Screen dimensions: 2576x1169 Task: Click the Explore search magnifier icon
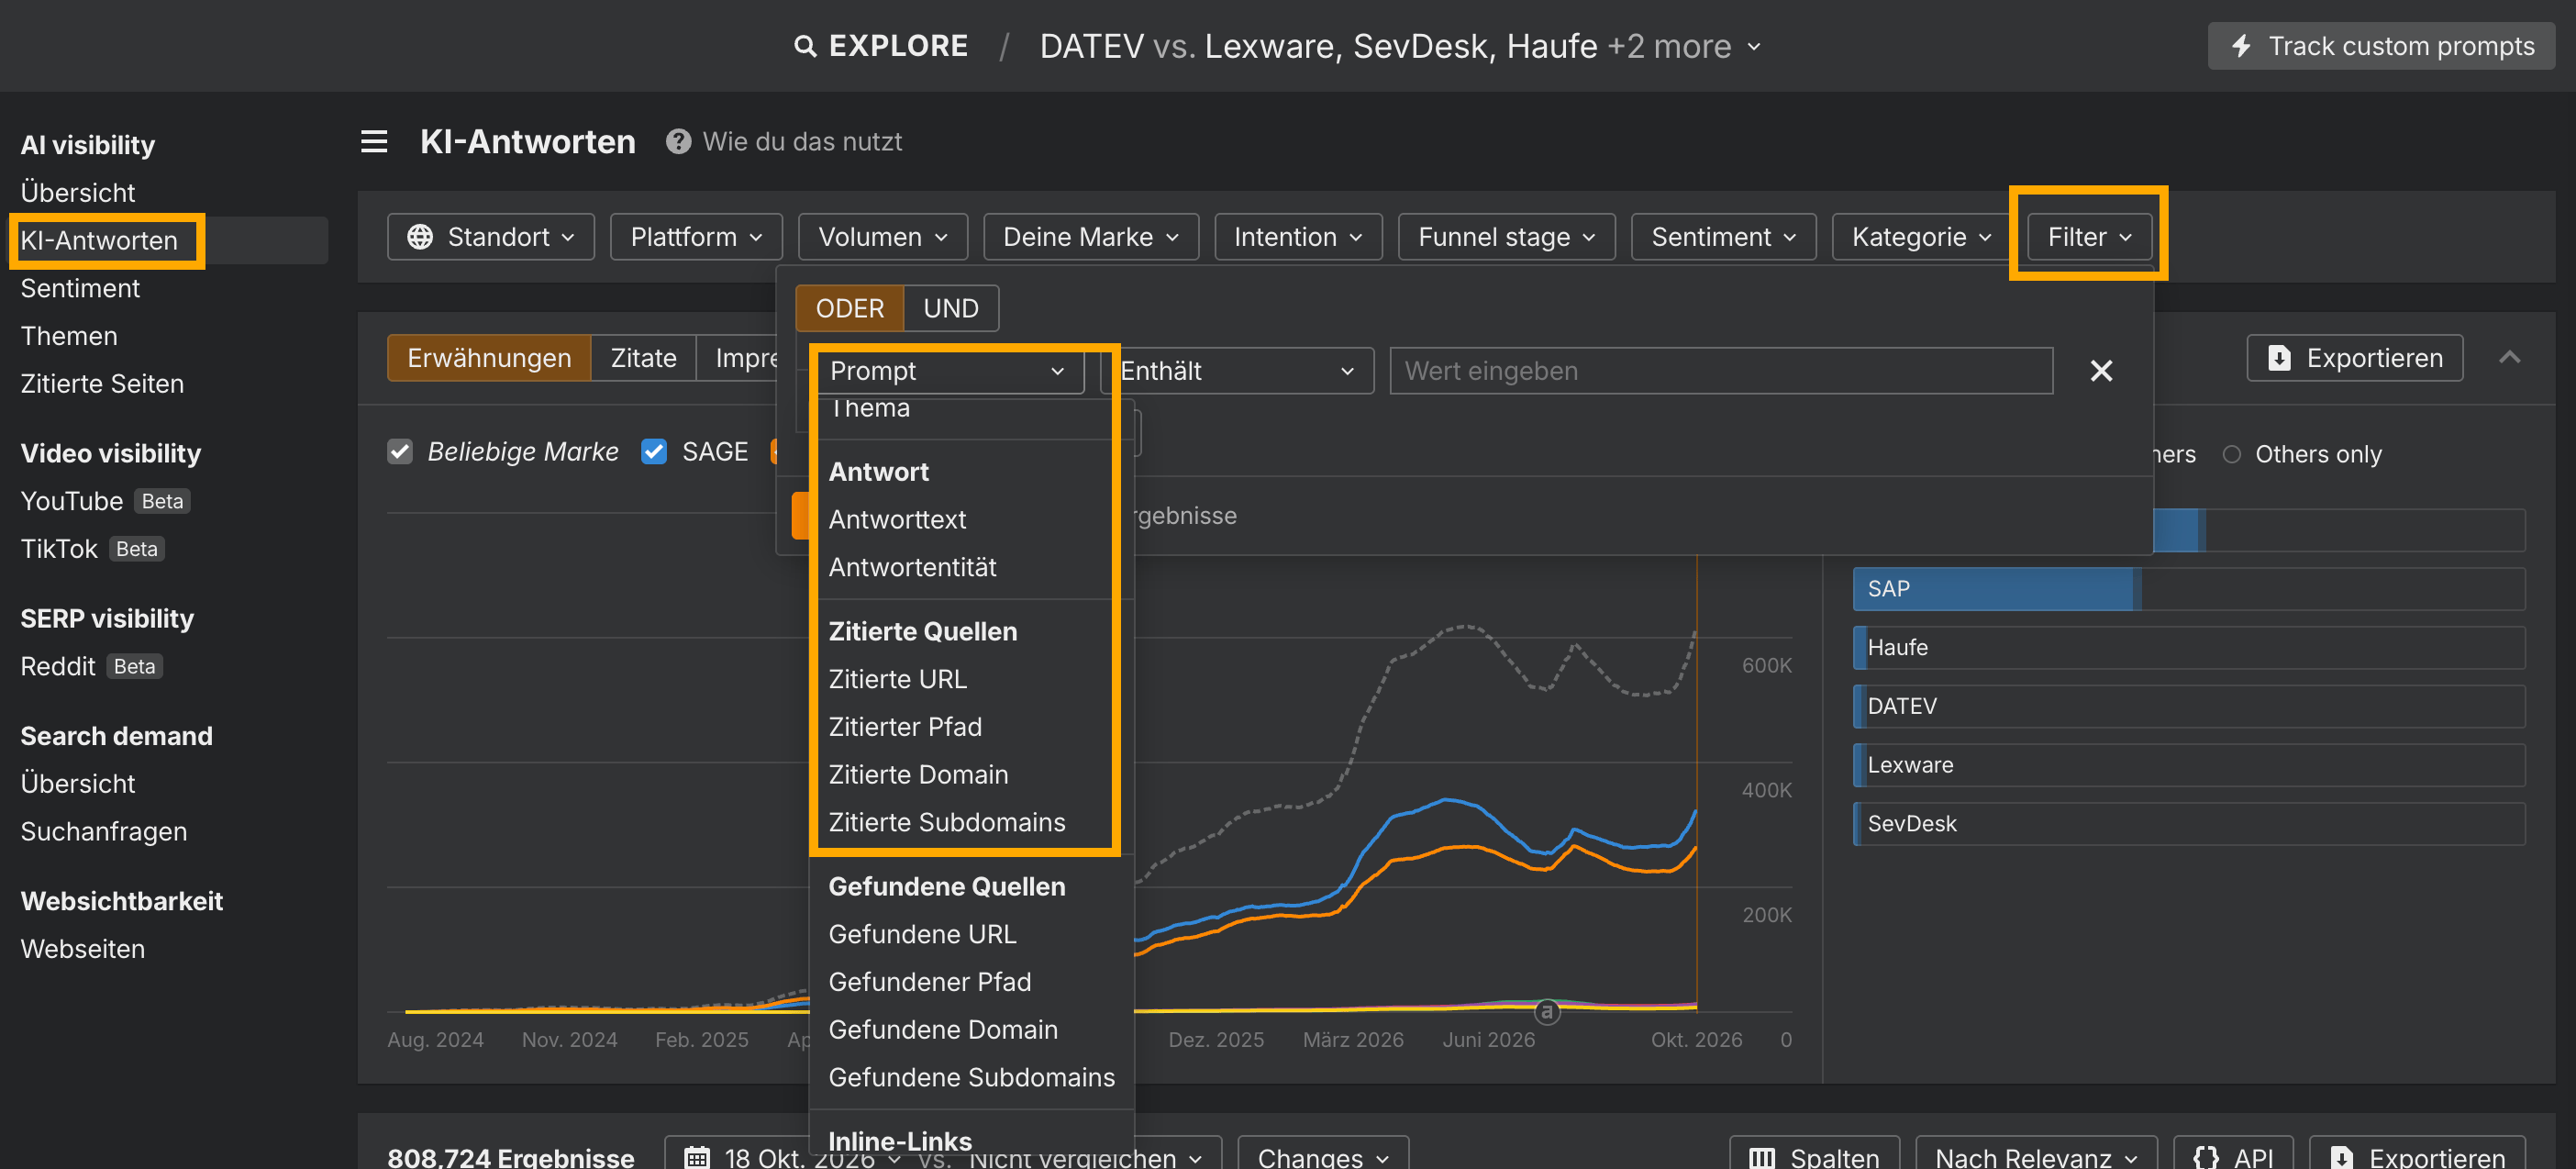tap(804, 46)
